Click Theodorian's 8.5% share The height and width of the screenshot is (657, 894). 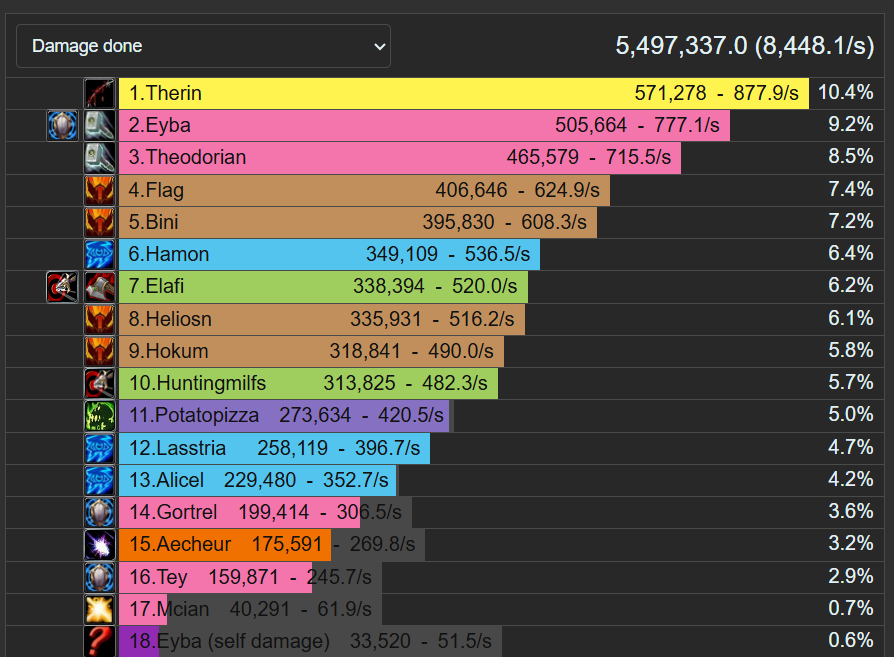click(x=851, y=156)
